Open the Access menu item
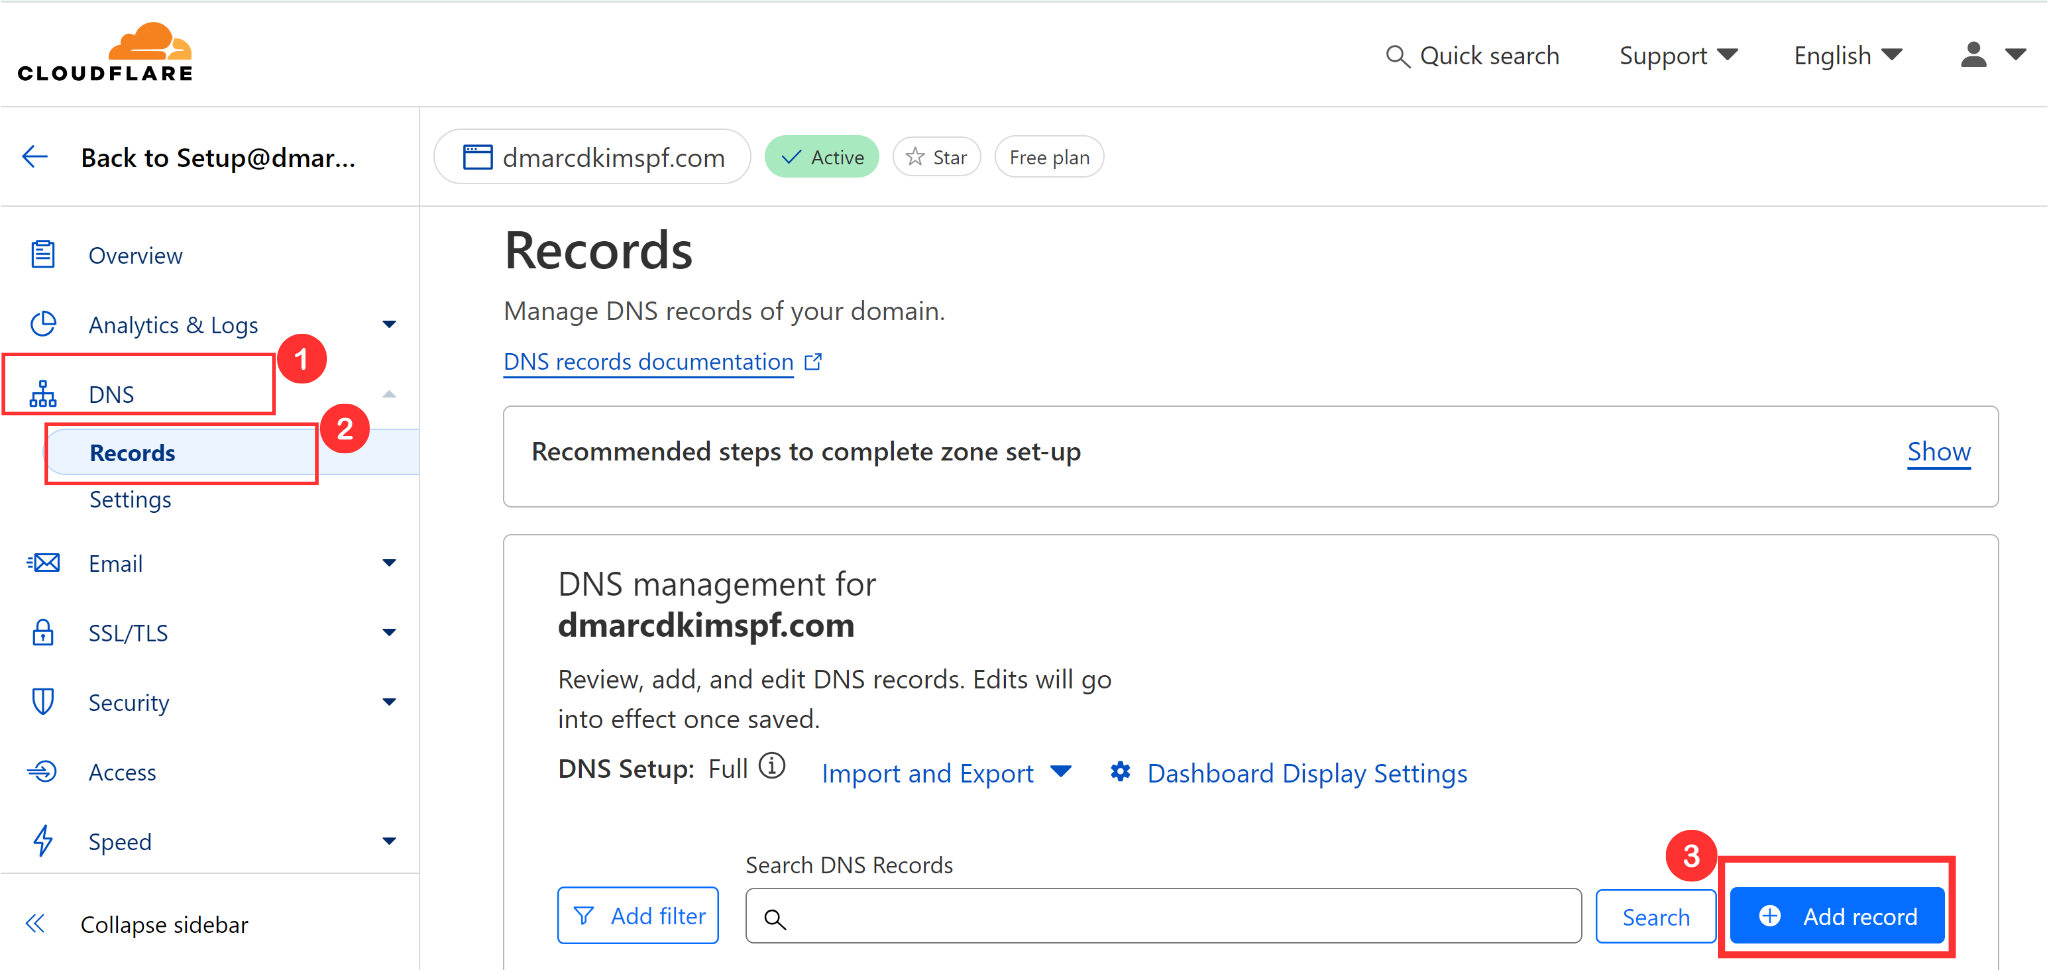This screenshot has width=2048, height=970. pos(122,772)
